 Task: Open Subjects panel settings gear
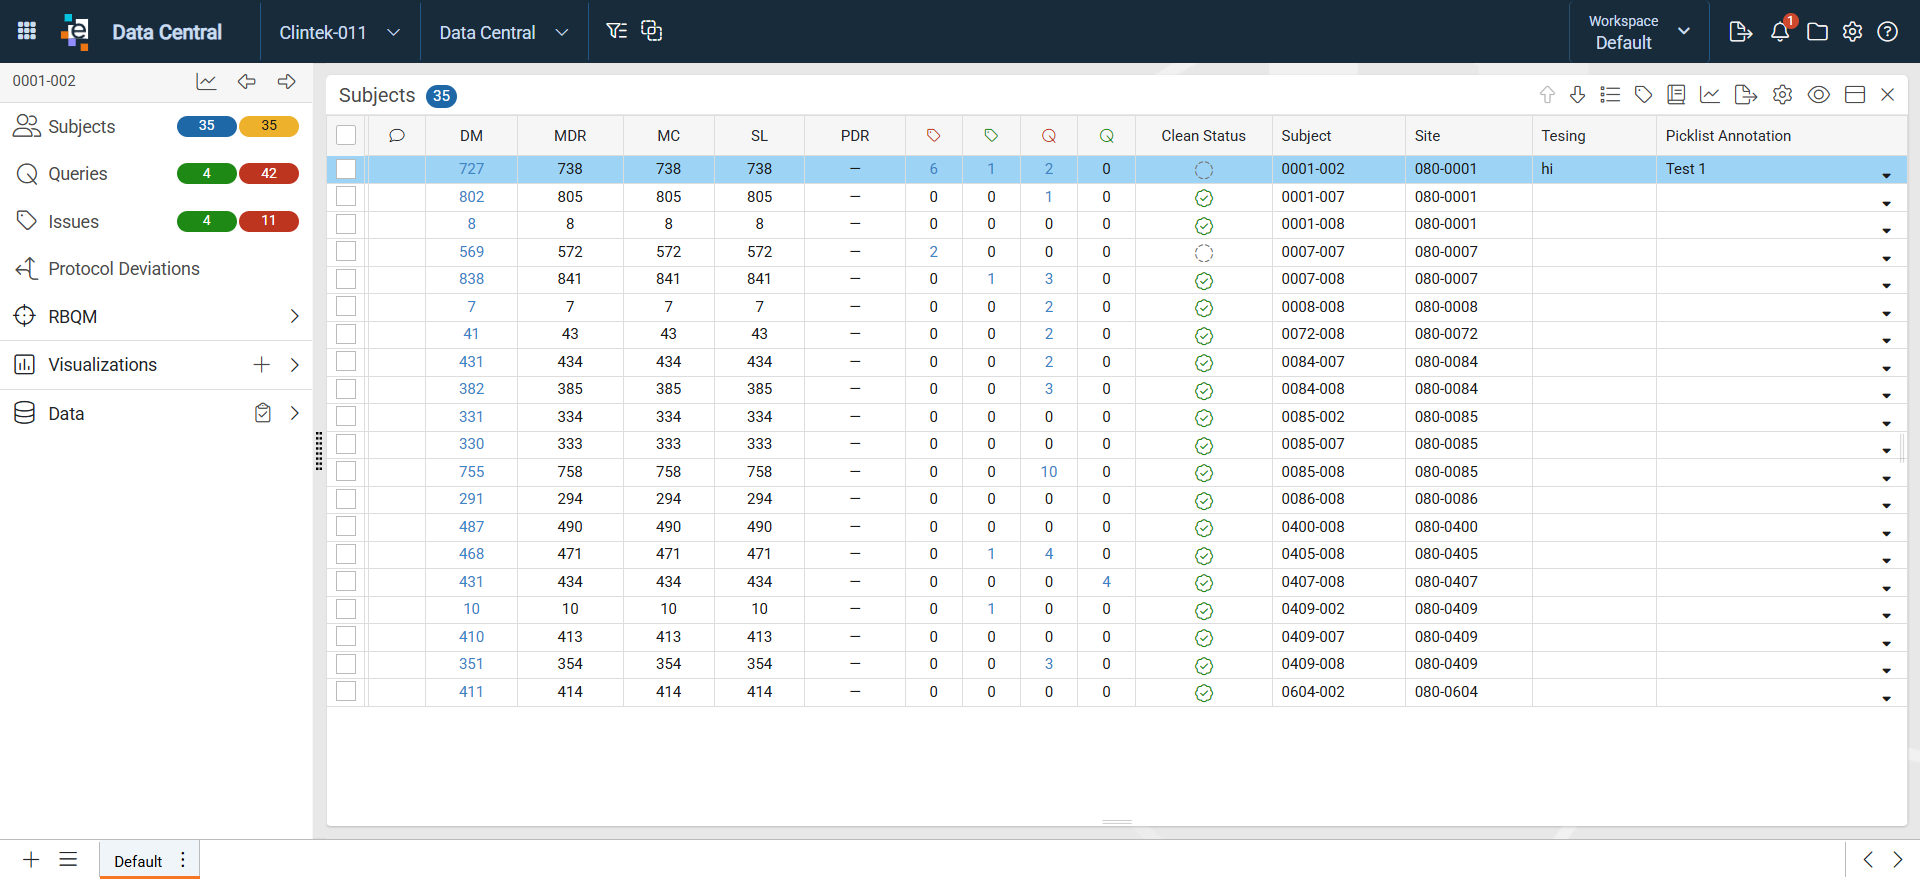[x=1782, y=94]
